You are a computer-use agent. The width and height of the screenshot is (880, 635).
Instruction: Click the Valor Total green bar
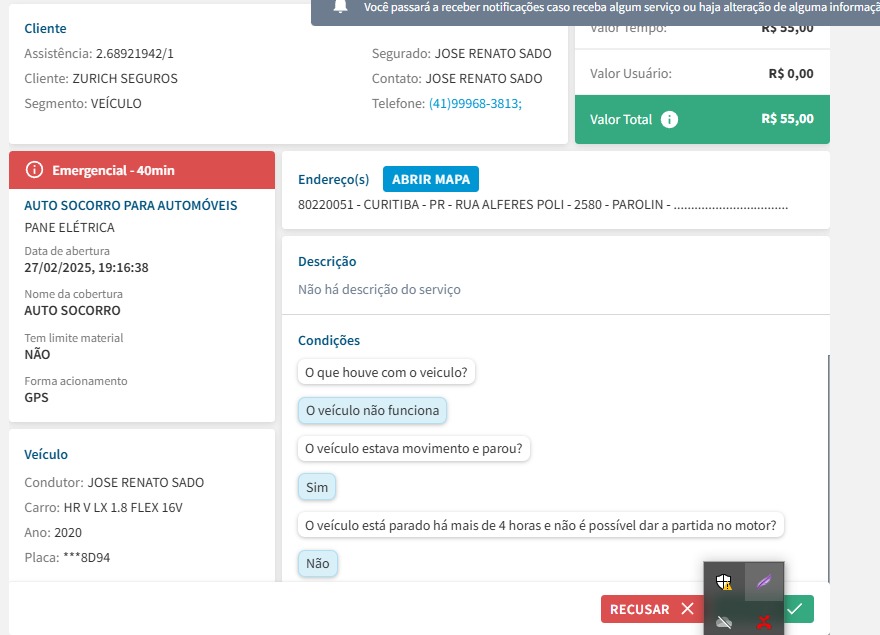(x=702, y=119)
